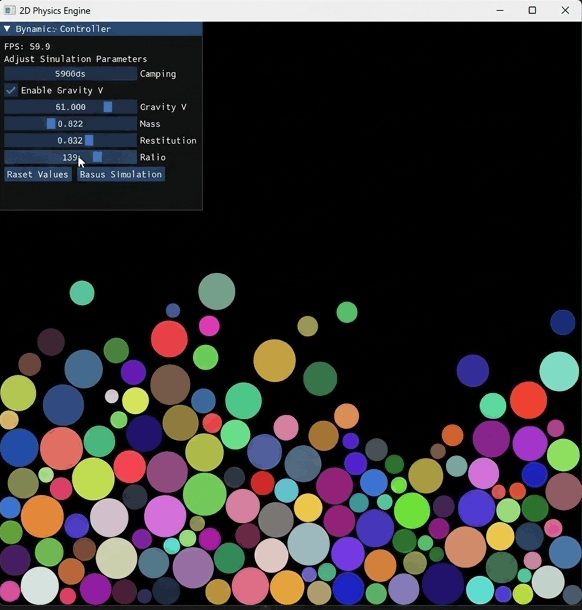This screenshot has height=610, width=582.
Task: Maximize the 2D Physics Engine window
Action: 532,11
